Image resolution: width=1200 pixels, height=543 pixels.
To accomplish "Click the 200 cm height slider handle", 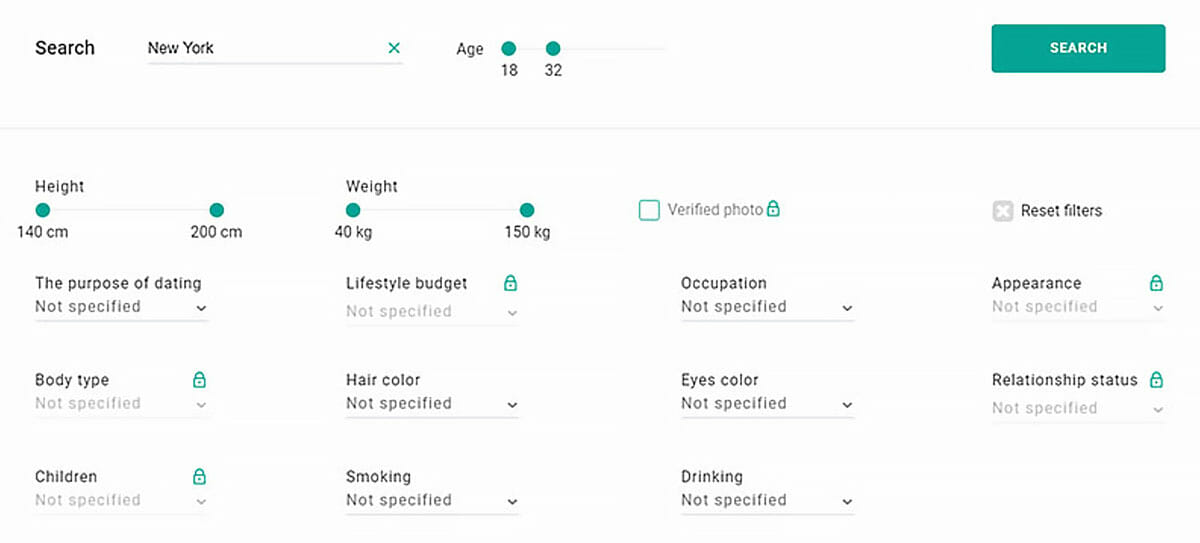I will pyautogui.click(x=216, y=210).
